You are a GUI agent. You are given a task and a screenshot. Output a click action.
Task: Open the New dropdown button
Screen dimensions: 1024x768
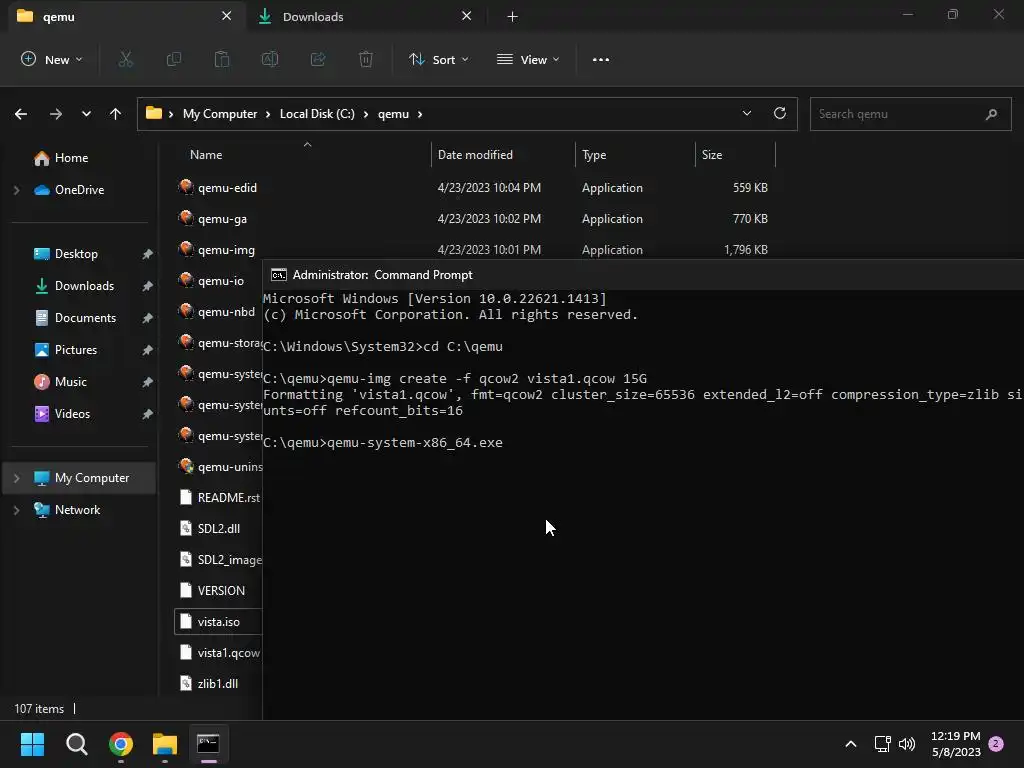pyautogui.click(x=52, y=59)
